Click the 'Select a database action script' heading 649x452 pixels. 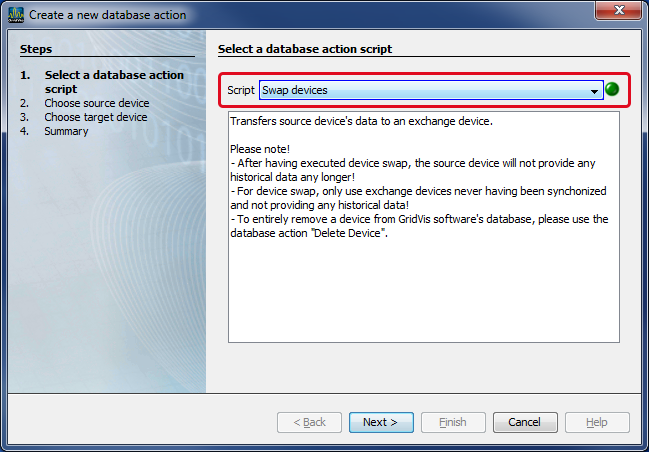(x=305, y=48)
